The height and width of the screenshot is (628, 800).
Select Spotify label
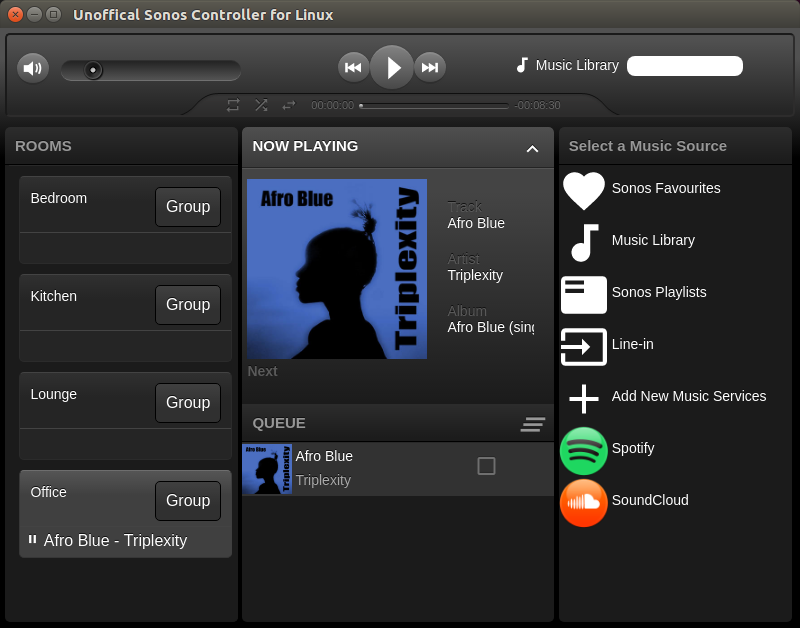633,448
